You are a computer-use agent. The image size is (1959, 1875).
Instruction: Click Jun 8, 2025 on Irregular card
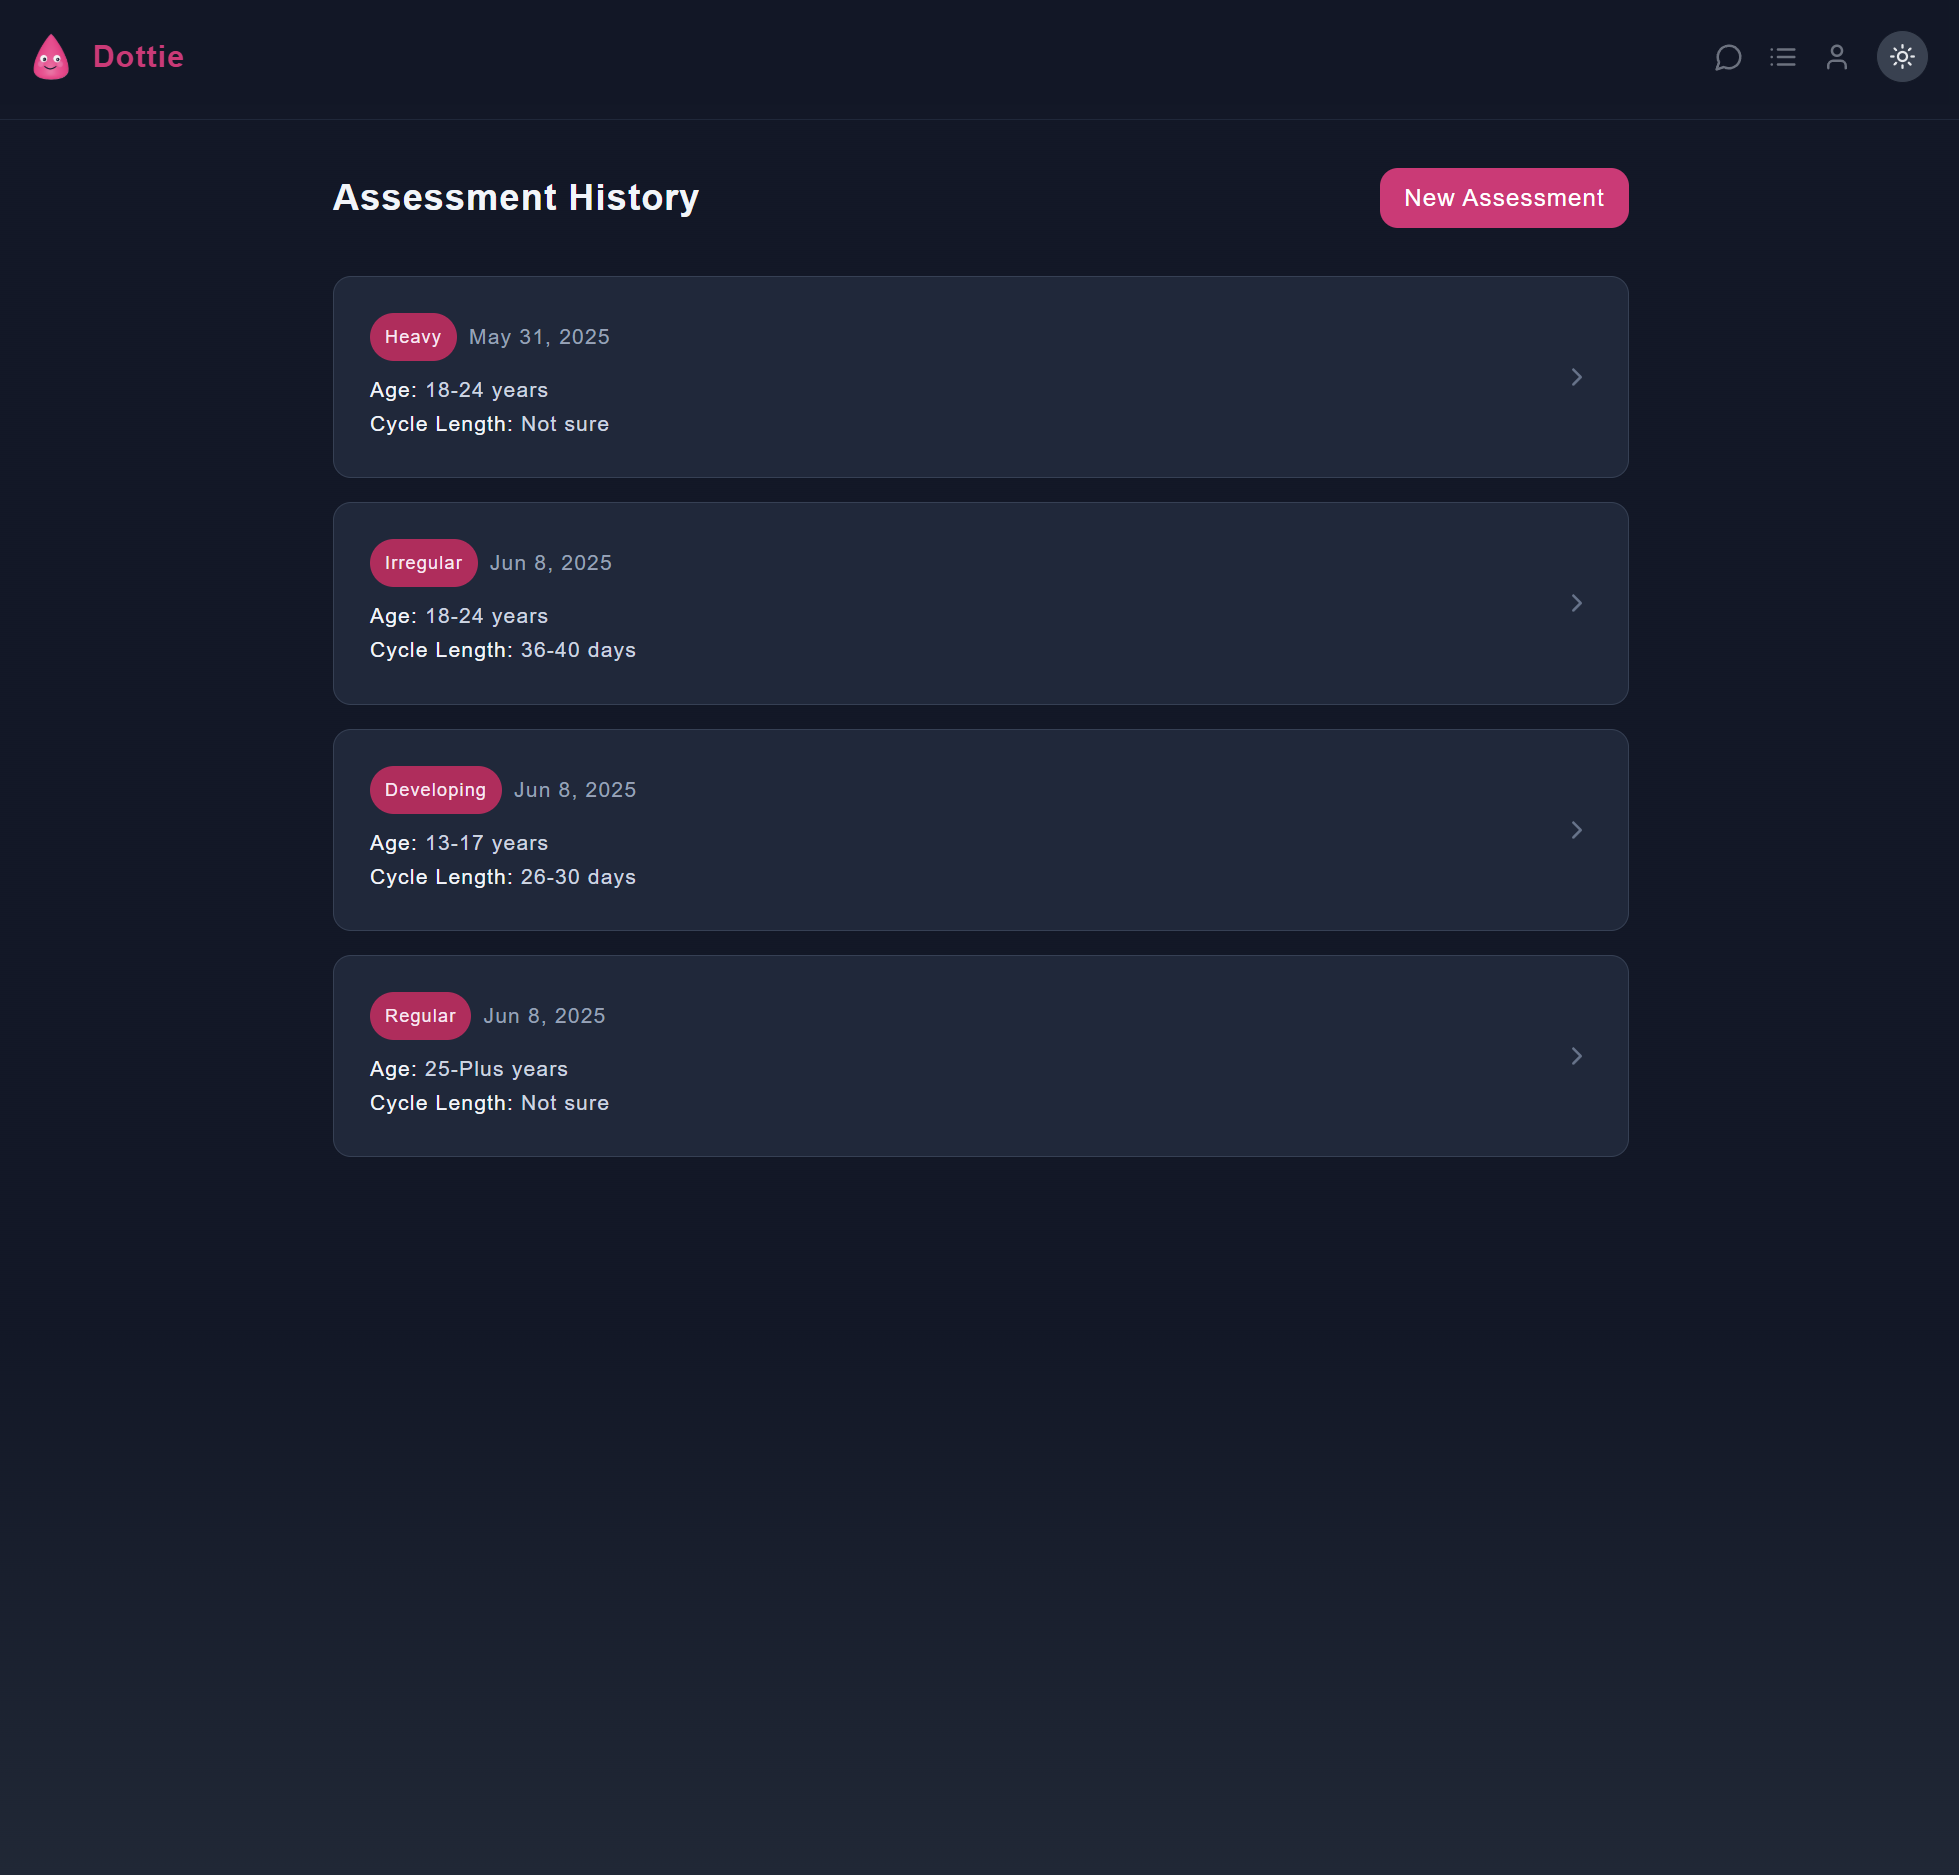point(551,563)
